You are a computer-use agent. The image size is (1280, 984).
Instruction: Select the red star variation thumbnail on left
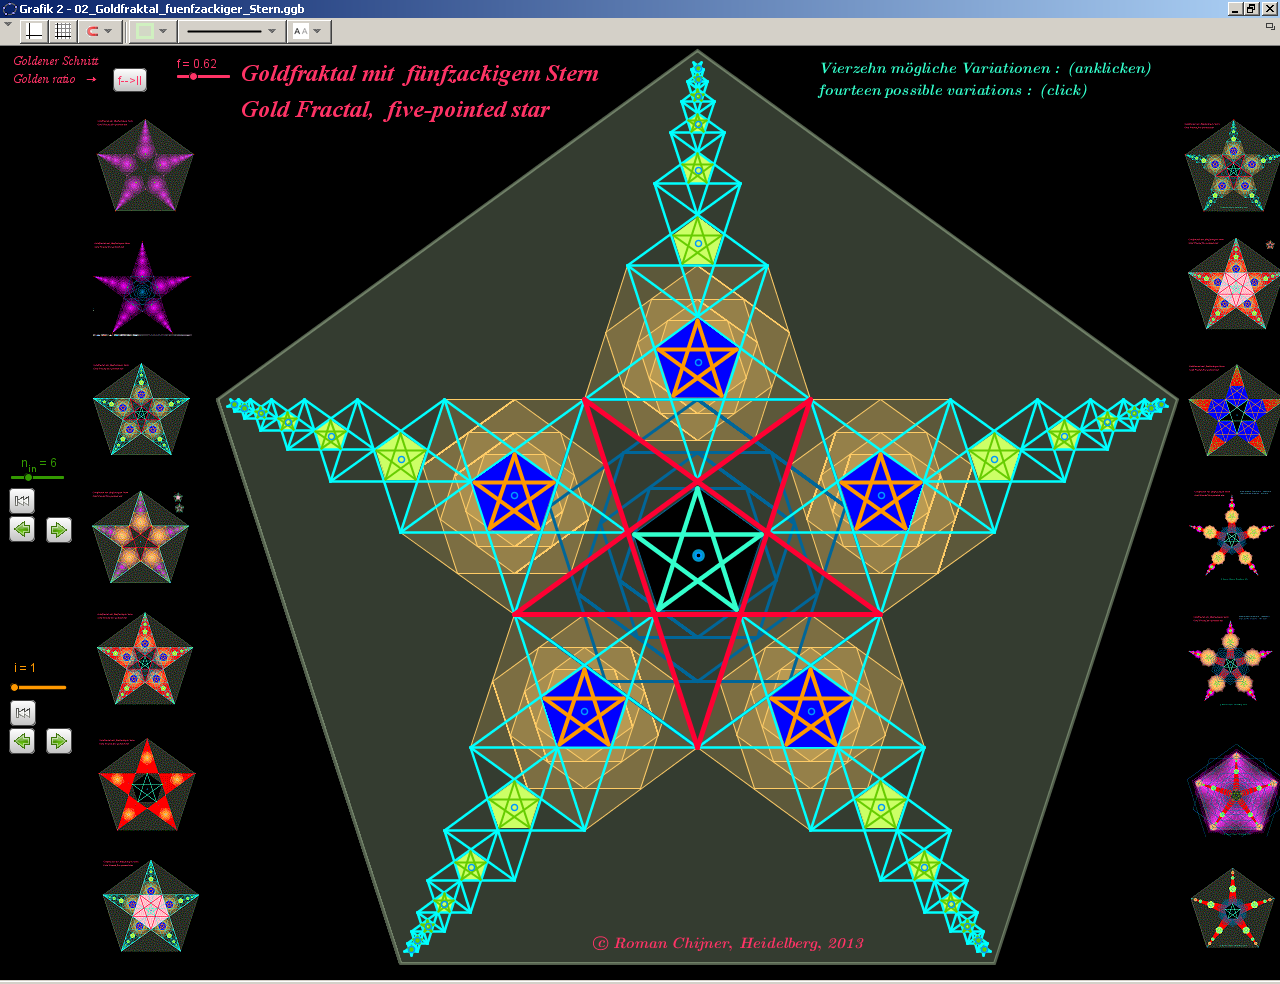pyautogui.click(x=147, y=786)
